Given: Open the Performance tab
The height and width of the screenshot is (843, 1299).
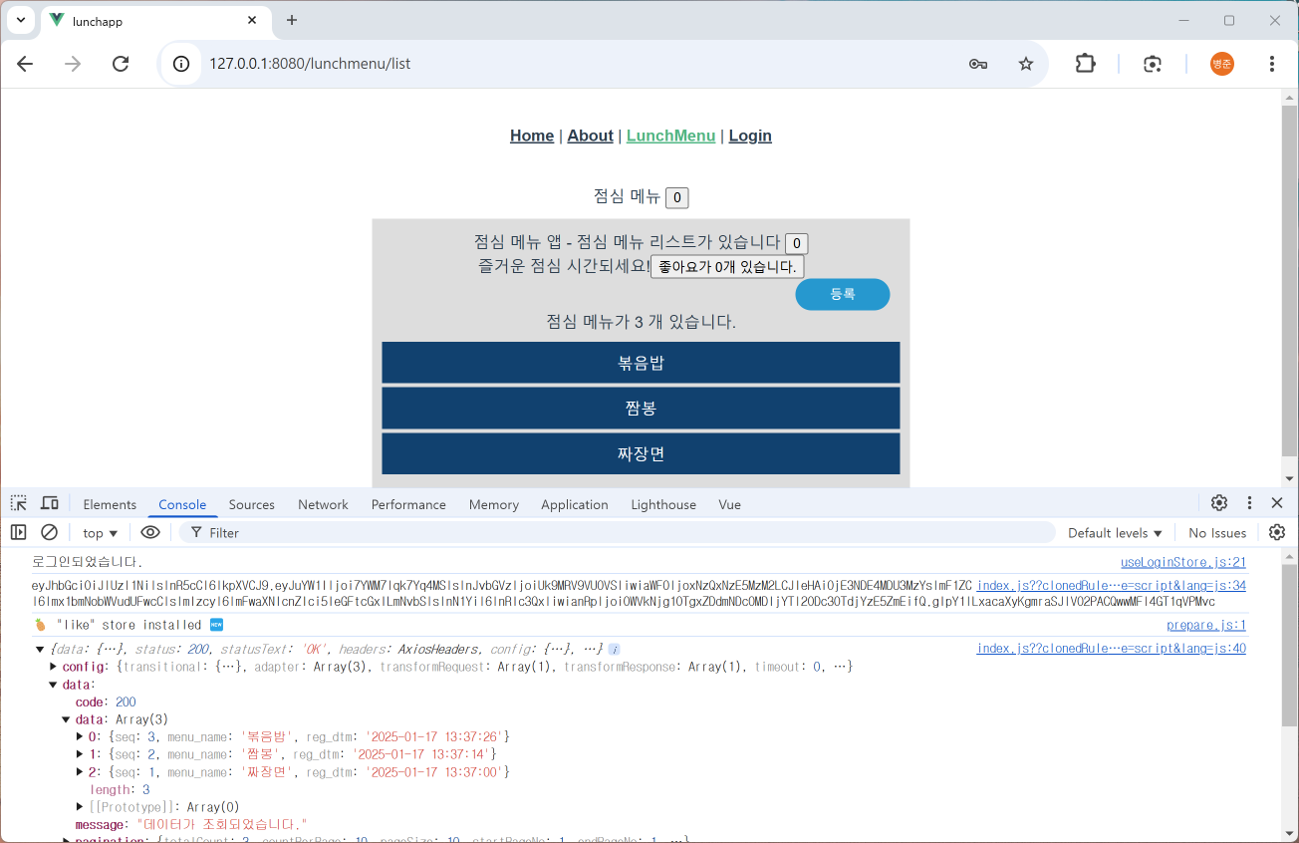Looking at the screenshot, I should [x=408, y=504].
